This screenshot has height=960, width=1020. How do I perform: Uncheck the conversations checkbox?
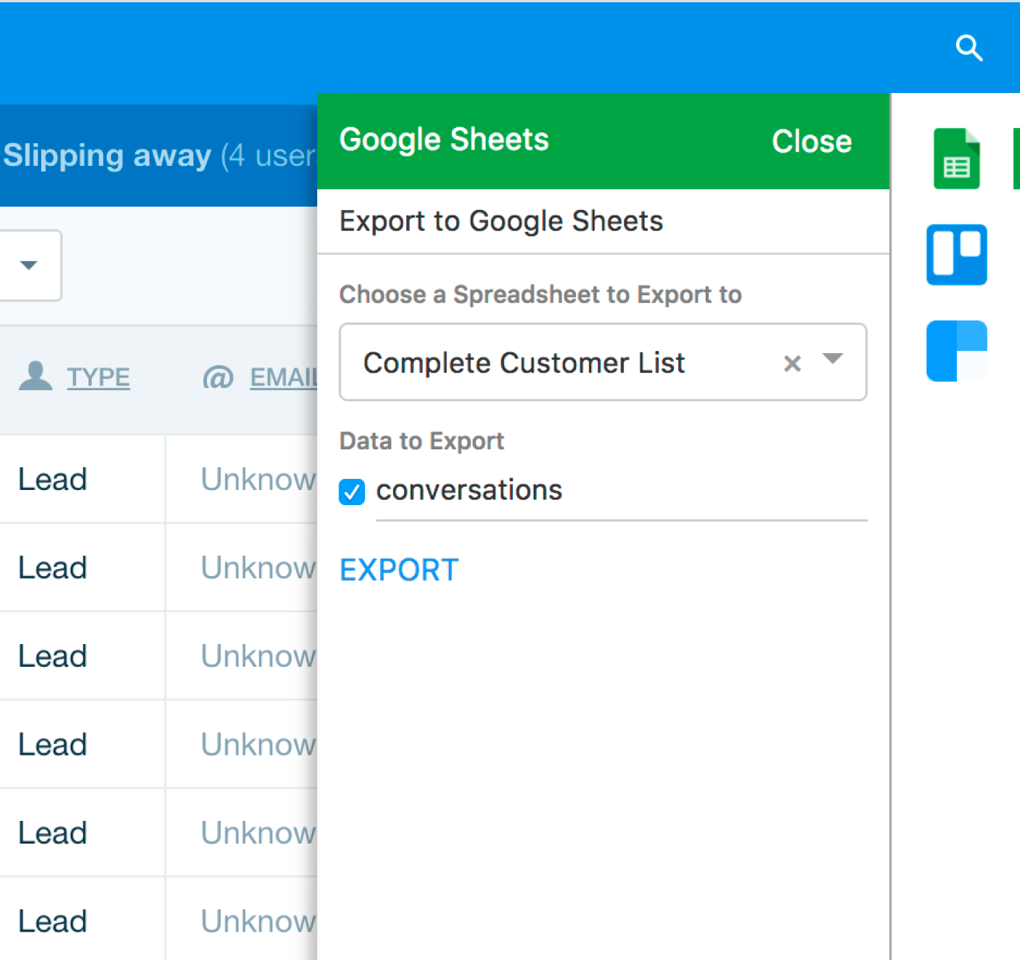[x=351, y=491]
